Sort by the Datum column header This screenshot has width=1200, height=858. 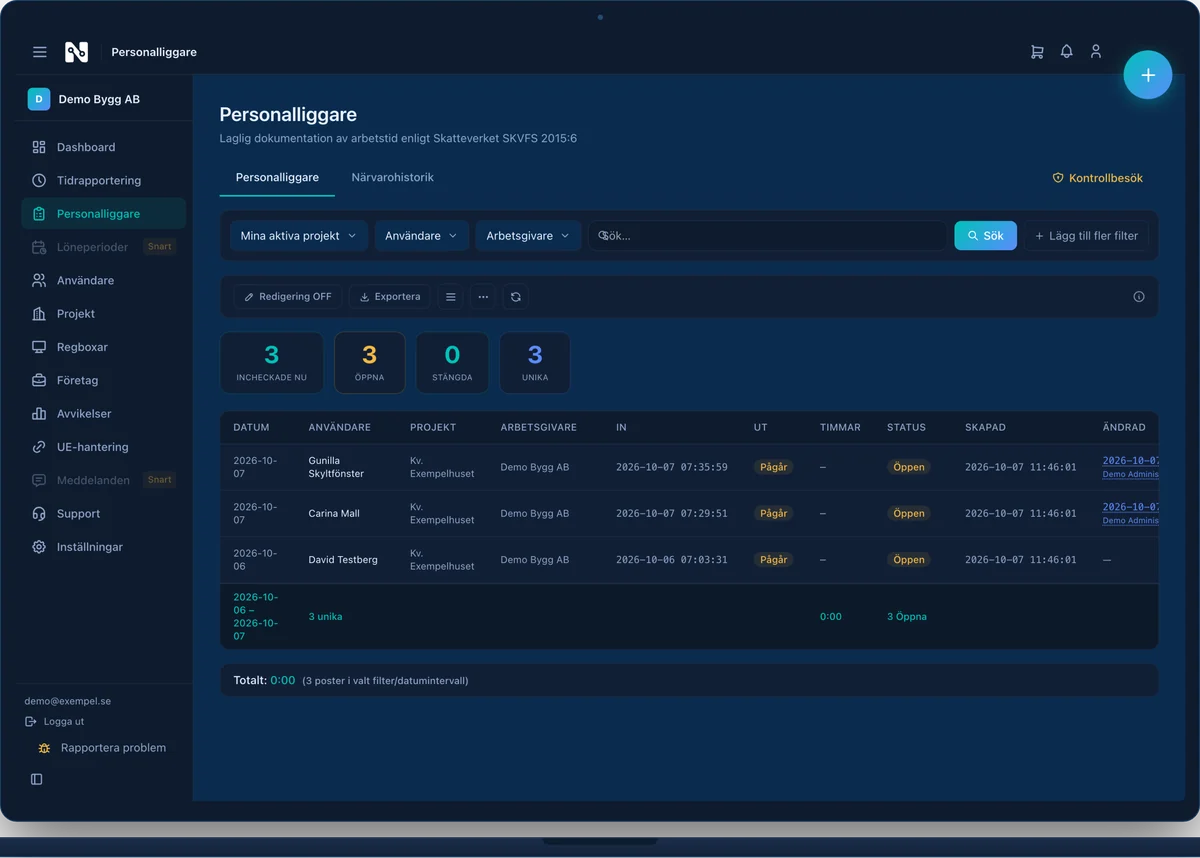(251, 428)
